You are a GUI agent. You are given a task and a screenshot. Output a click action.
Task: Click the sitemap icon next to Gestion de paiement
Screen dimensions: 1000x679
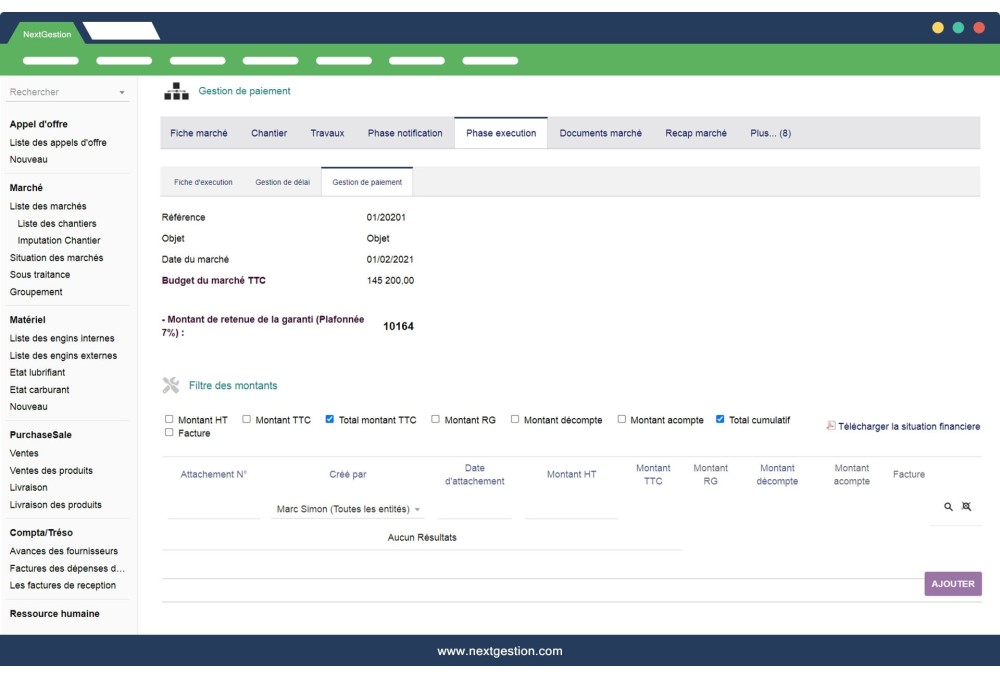(x=176, y=90)
